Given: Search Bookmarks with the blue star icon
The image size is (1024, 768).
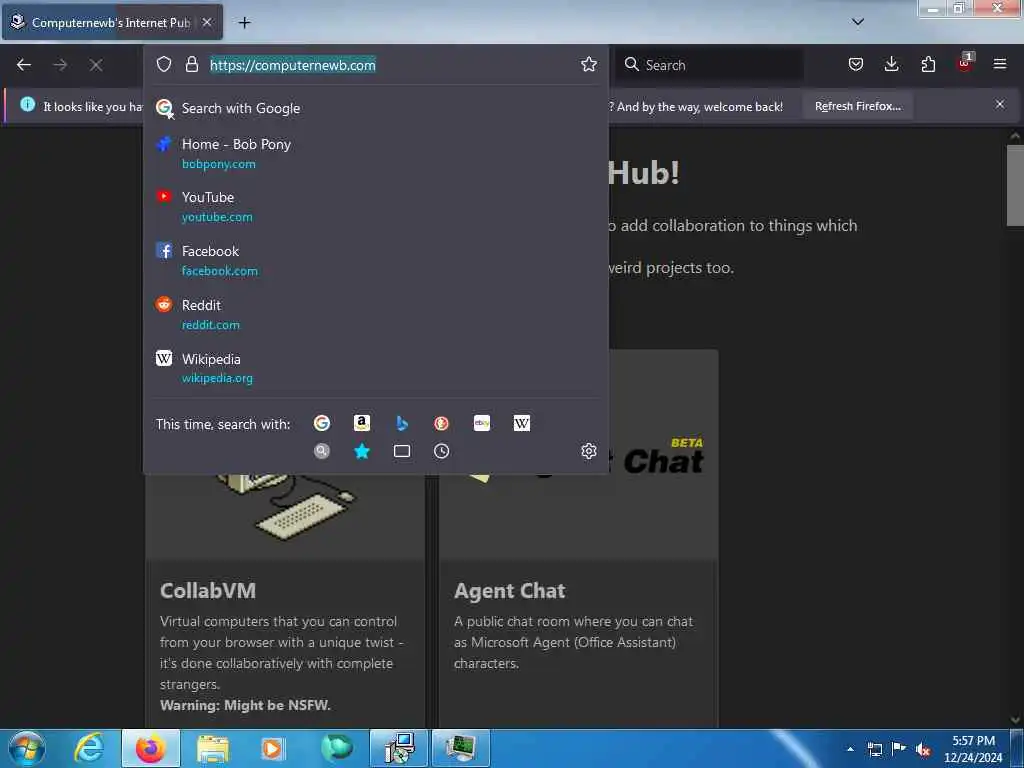Looking at the screenshot, I should (x=362, y=451).
